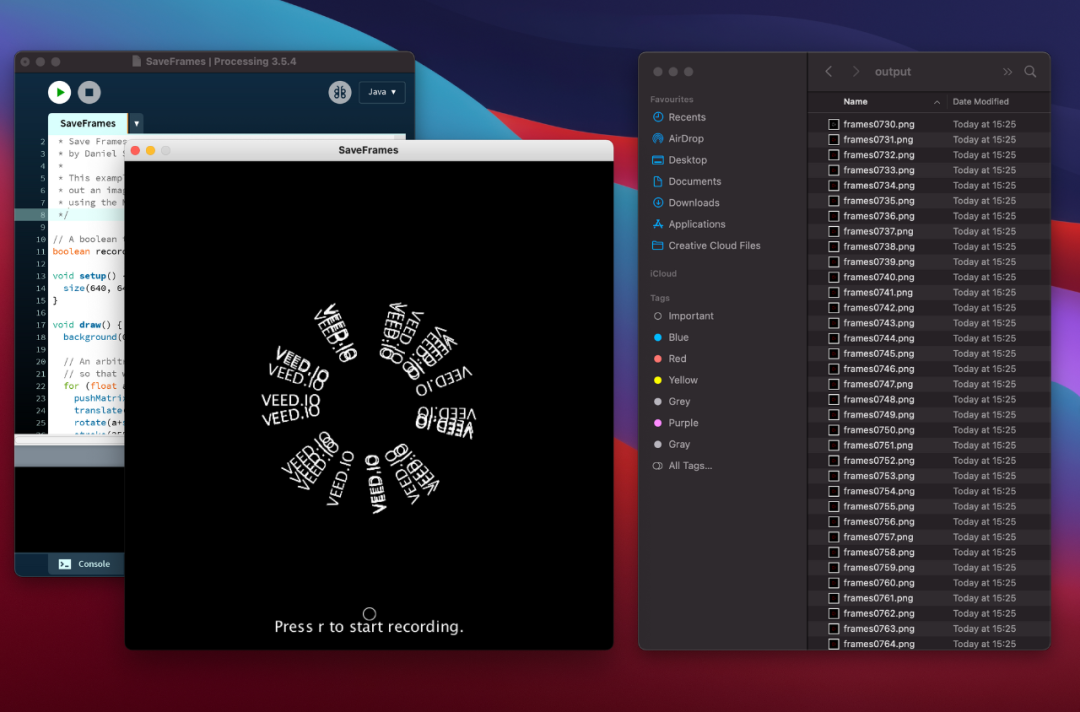Open the tab arrow menu beside SaveFrames
The height and width of the screenshot is (712, 1080).
tap(136, 124)
